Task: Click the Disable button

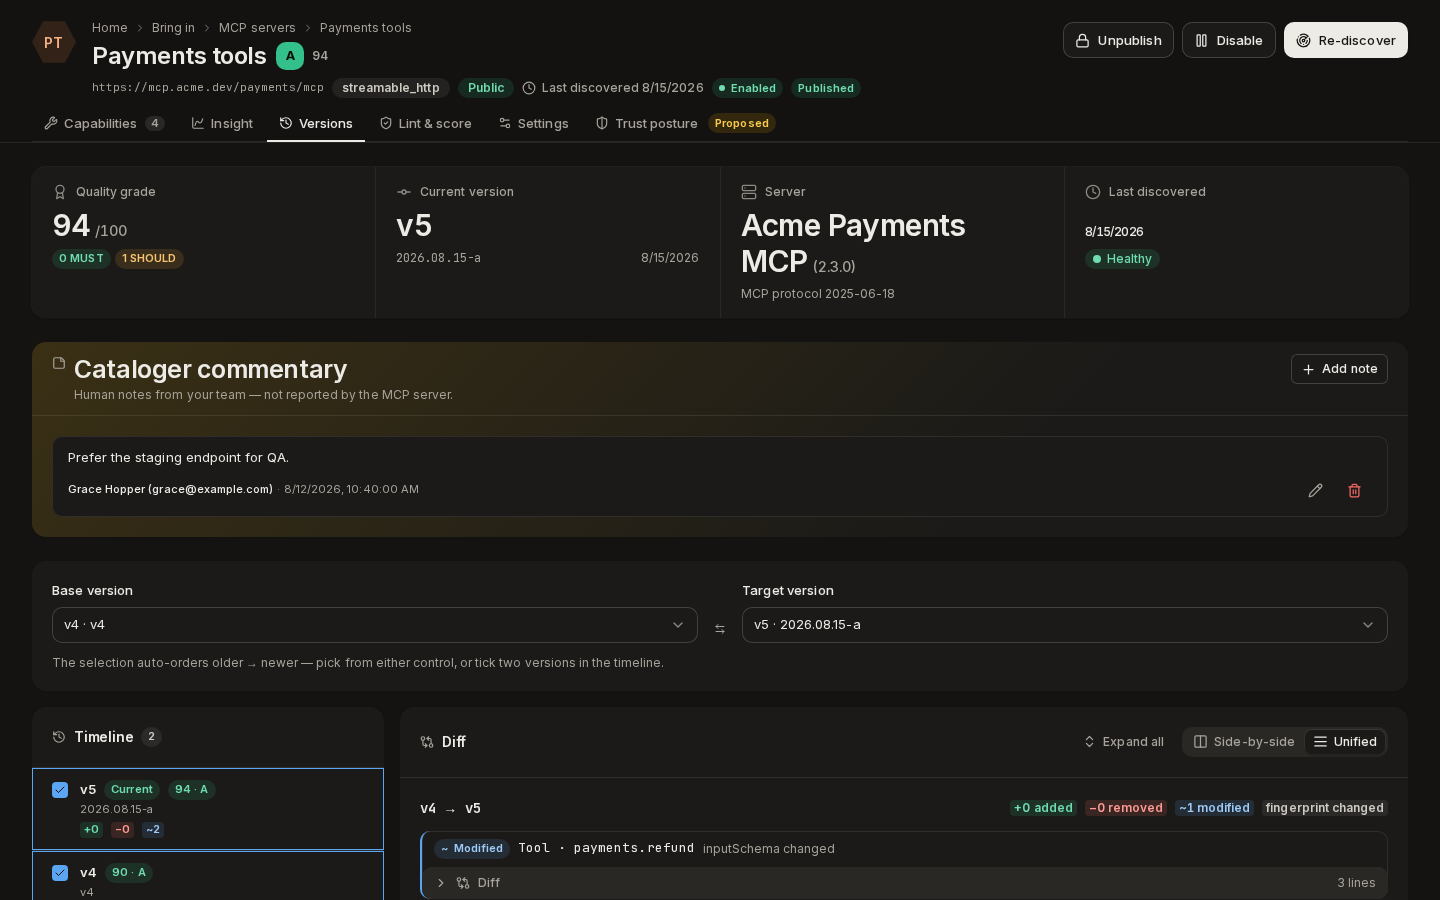Action: click(x=1229, y=40)
